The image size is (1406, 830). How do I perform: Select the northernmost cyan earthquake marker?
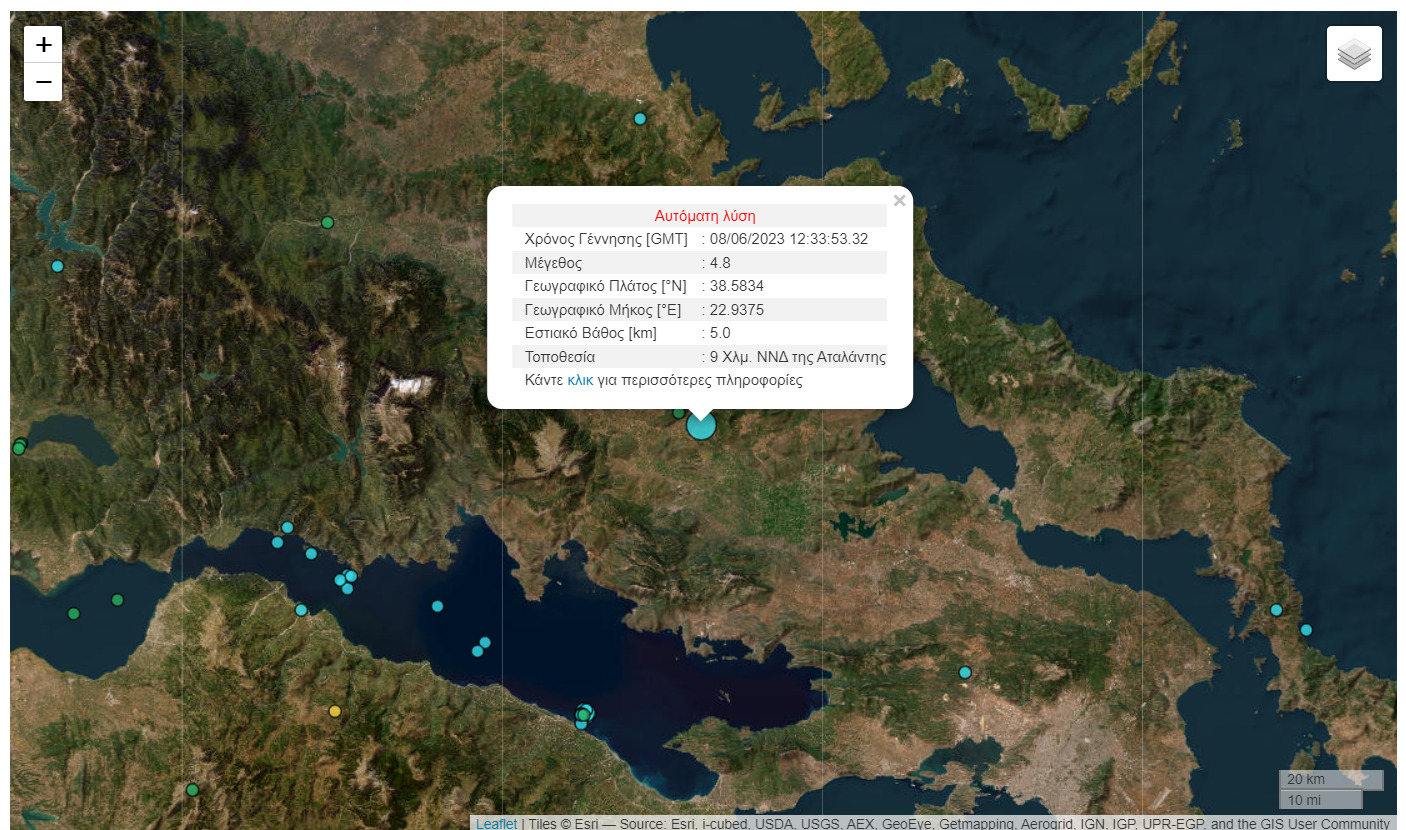pos(640,119)
